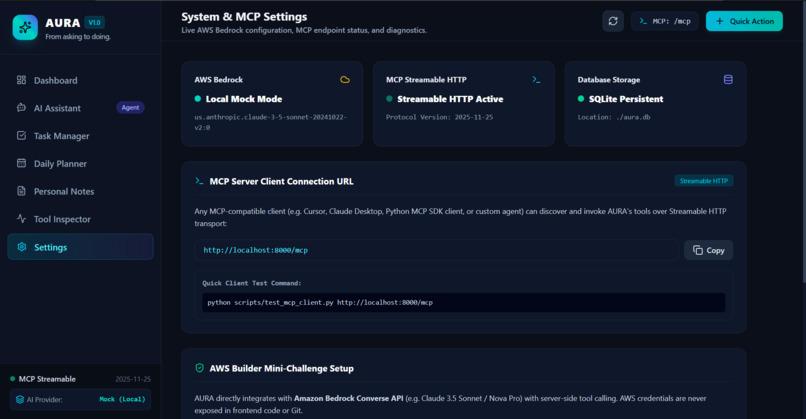Click the MCP: /mcp header button
Image resolution: width=806 pixels, height=419 pixels.
(x=665, y=21)
